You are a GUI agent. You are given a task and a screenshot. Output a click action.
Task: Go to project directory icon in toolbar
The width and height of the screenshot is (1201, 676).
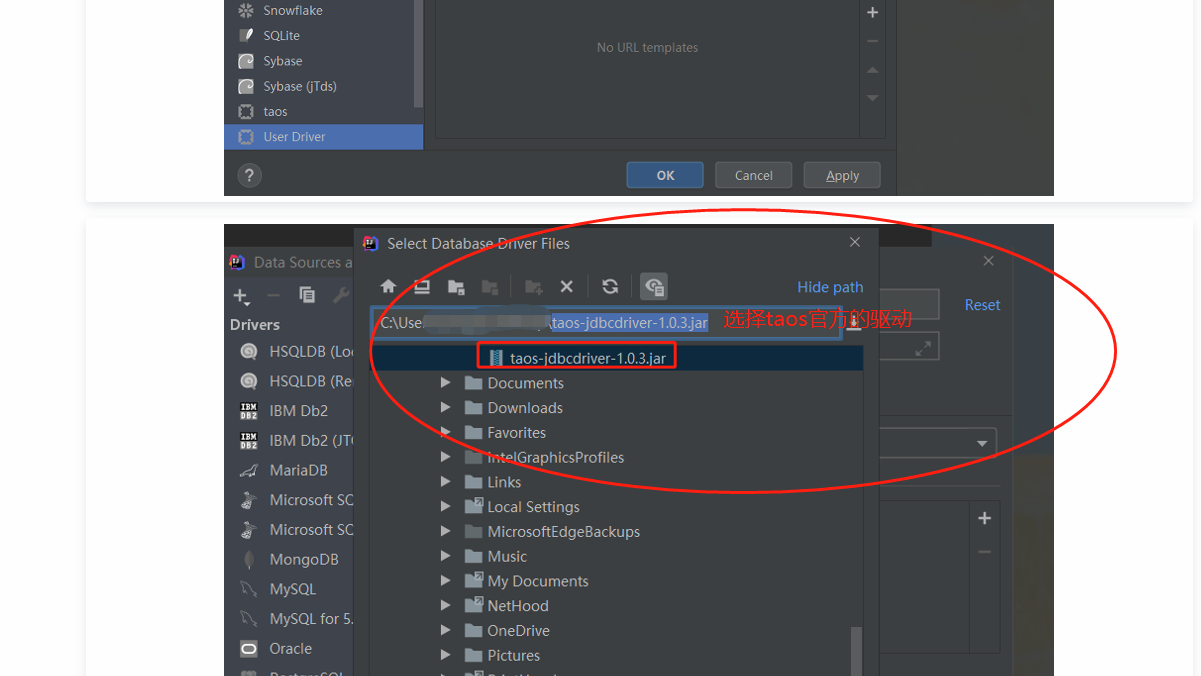click(x=456, y=287)
